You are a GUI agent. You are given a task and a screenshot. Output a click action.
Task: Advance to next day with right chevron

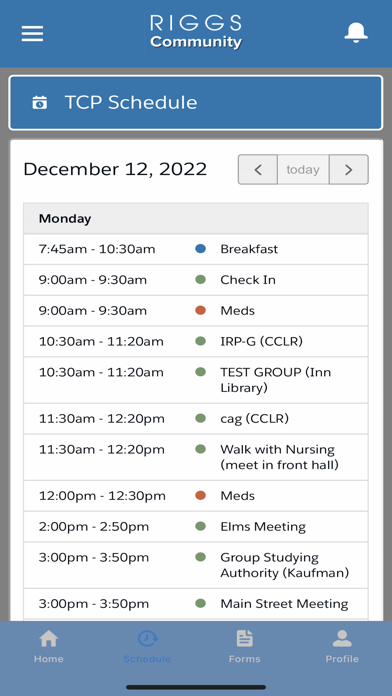[x=348, y=170]
